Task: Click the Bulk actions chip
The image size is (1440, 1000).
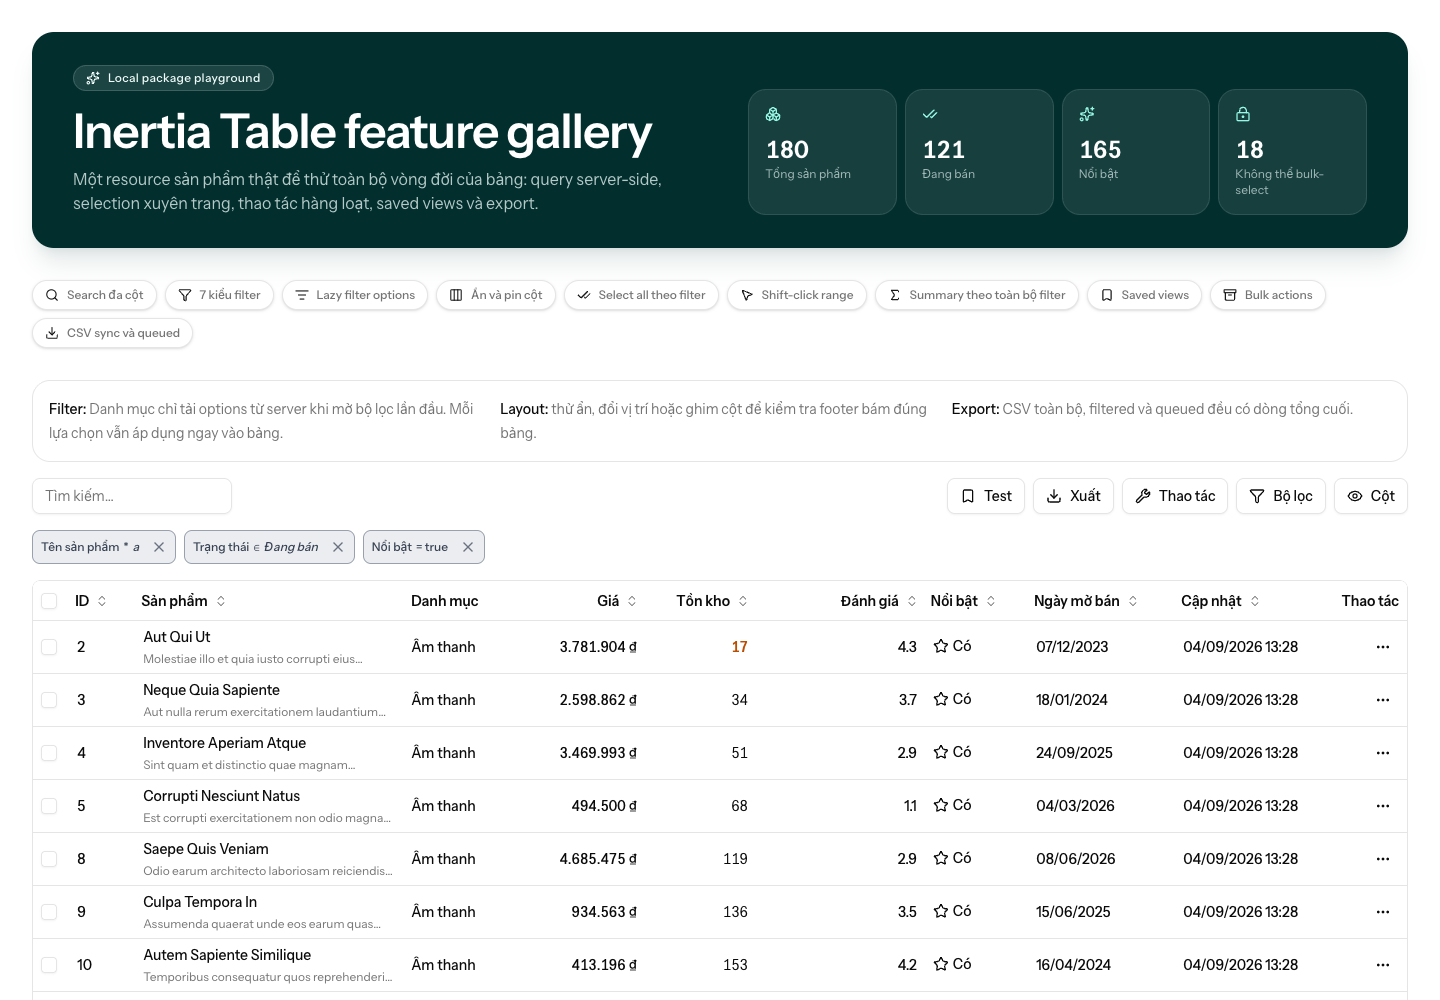Action: [x=1268, y=295]
